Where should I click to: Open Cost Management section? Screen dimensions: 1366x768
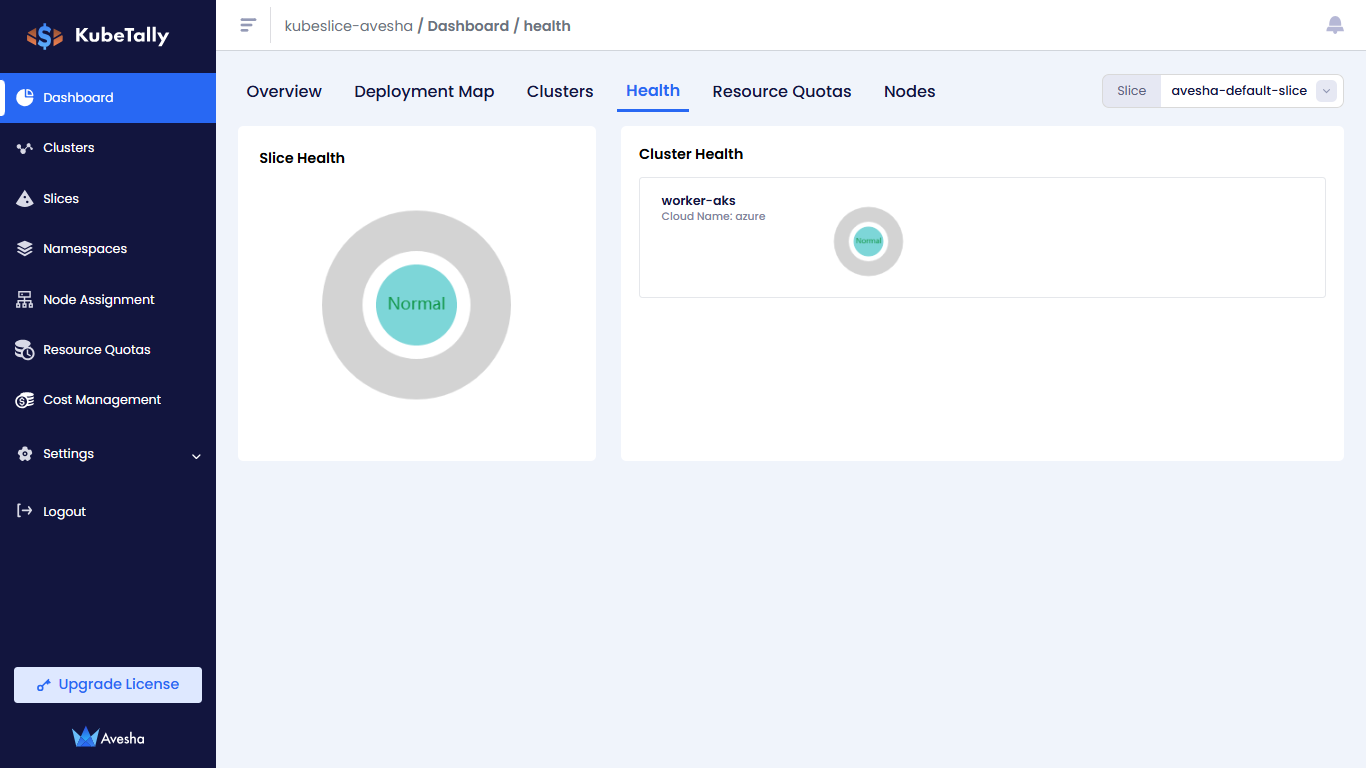(x=108, y=400)
